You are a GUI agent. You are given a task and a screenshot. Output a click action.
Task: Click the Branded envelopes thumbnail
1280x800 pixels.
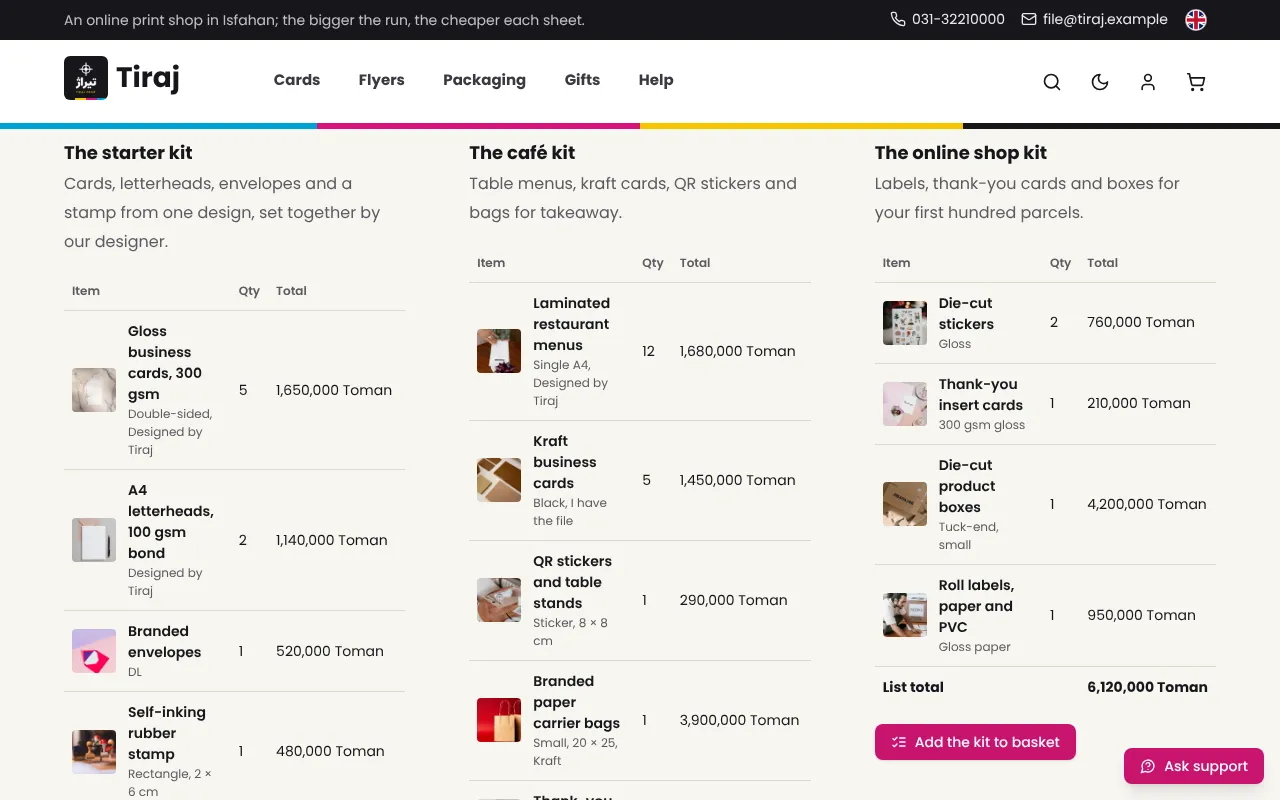click(94, 651)
